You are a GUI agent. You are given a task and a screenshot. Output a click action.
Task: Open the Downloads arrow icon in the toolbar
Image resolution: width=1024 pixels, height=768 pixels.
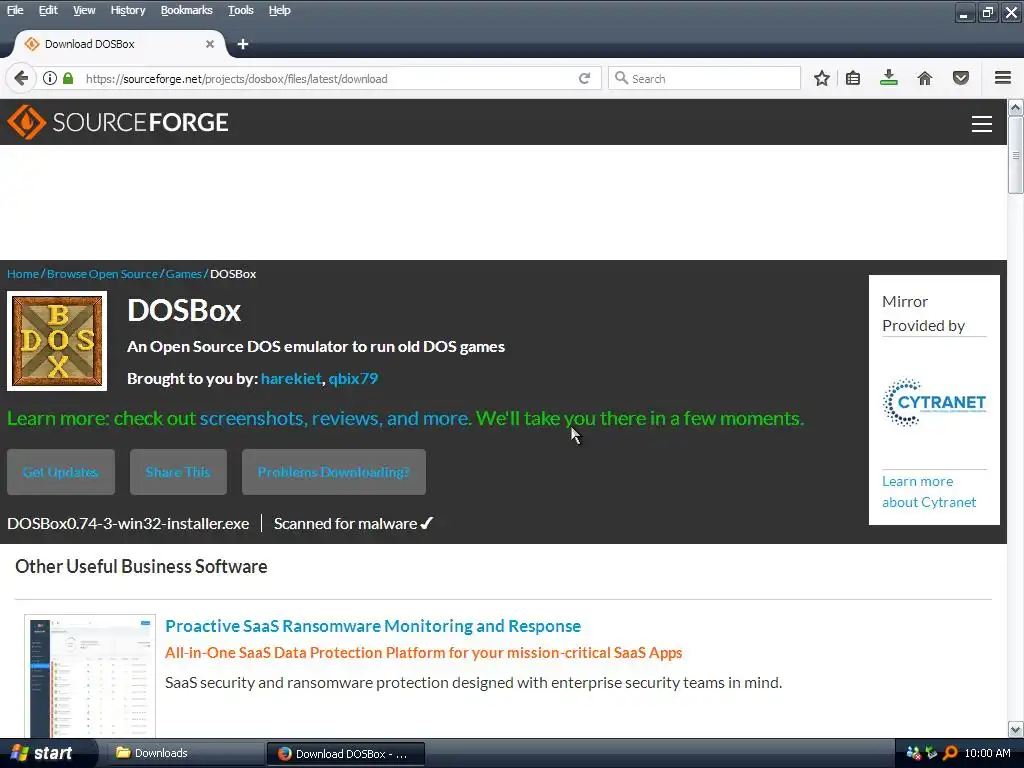click(x=889, y=78)
